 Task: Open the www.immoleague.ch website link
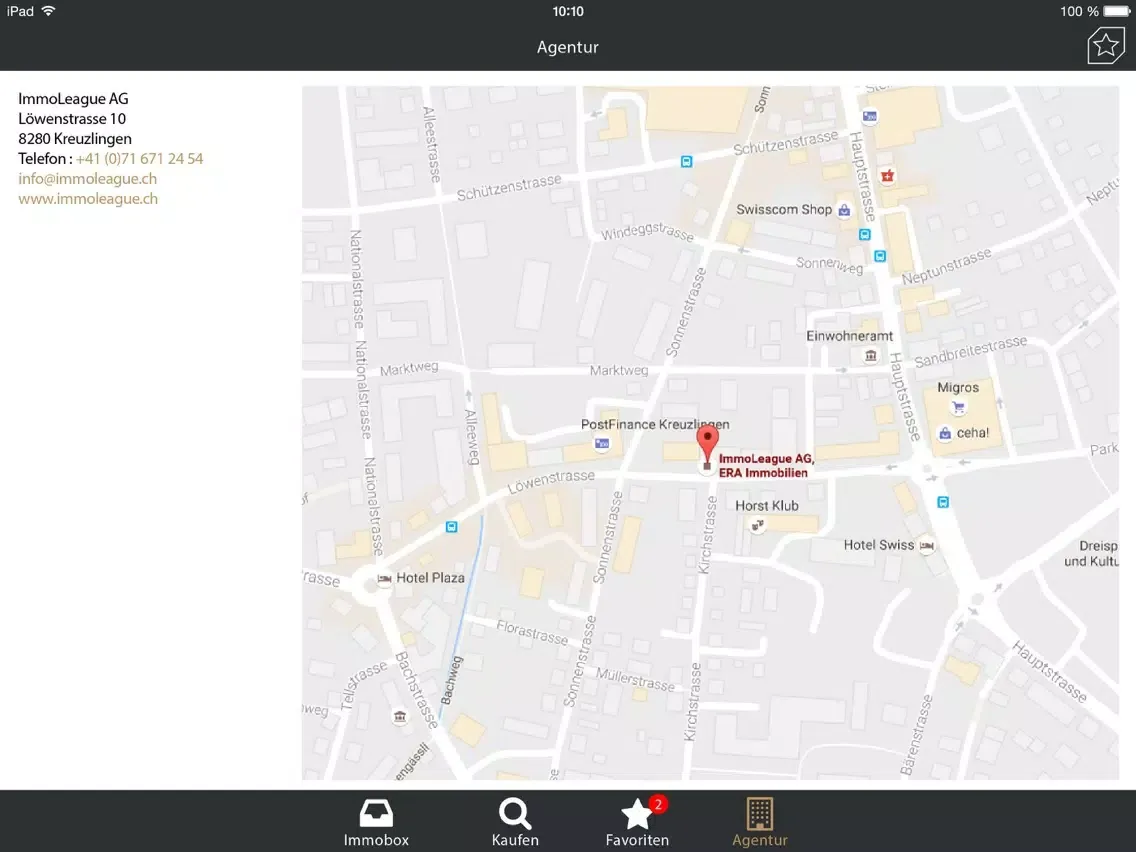point(88,199)
